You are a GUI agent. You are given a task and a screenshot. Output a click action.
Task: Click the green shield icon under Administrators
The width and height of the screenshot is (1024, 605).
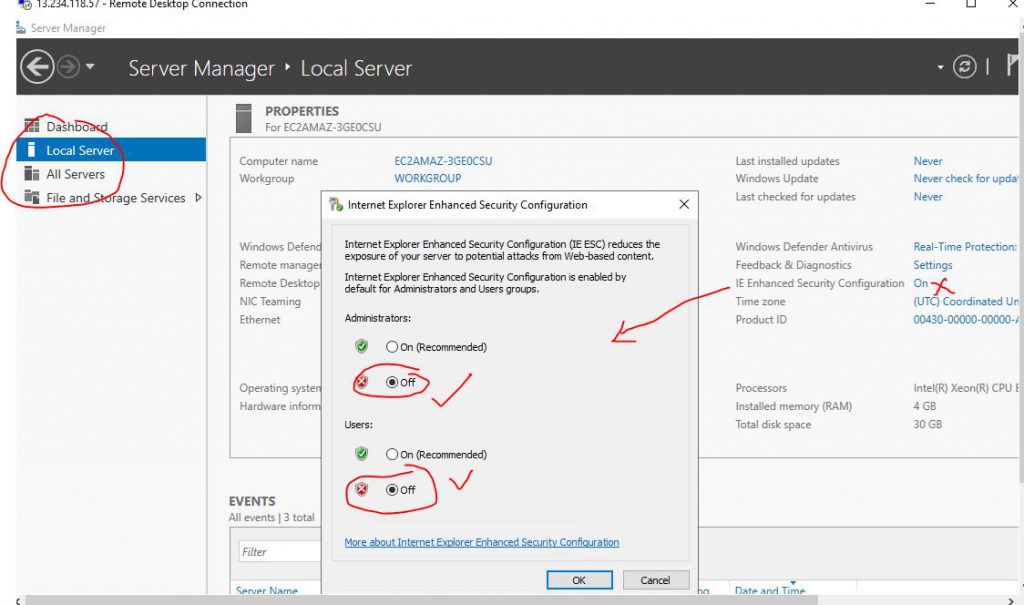(x=362, y=347)
